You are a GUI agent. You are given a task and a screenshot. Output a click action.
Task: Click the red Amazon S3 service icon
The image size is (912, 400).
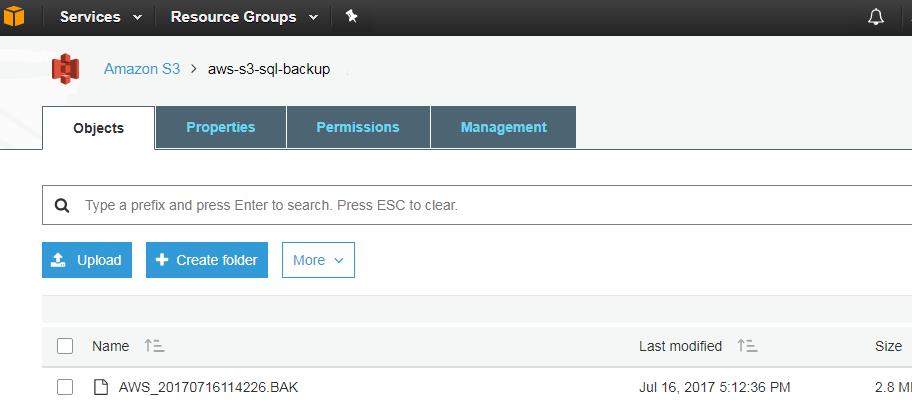65,70
